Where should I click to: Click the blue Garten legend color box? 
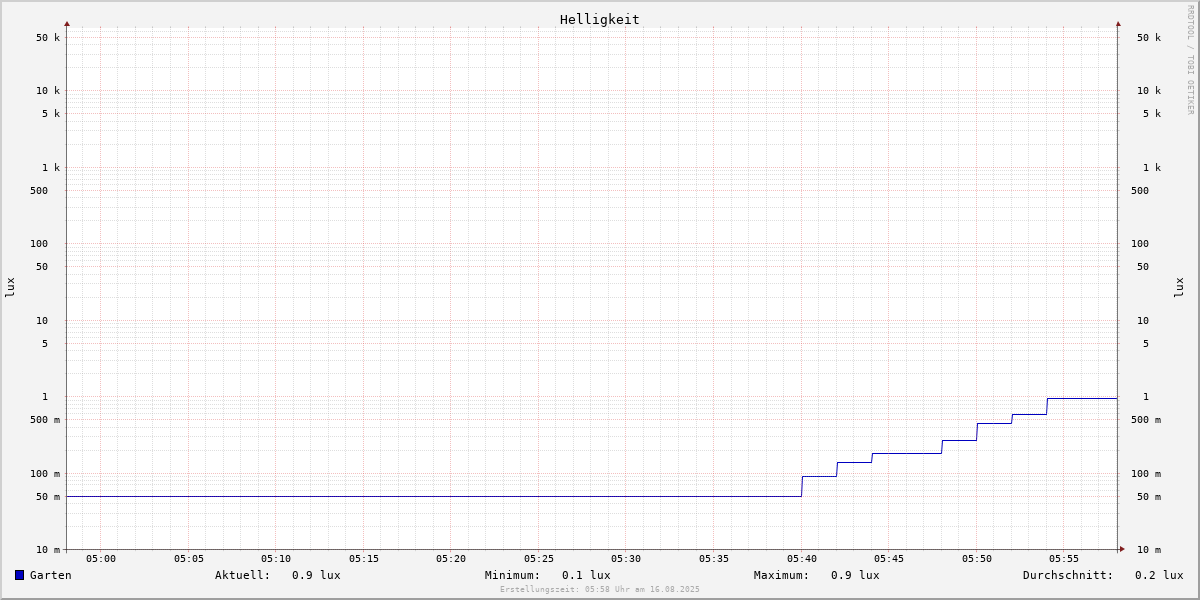pyautogui.click(x=19, y=575)
